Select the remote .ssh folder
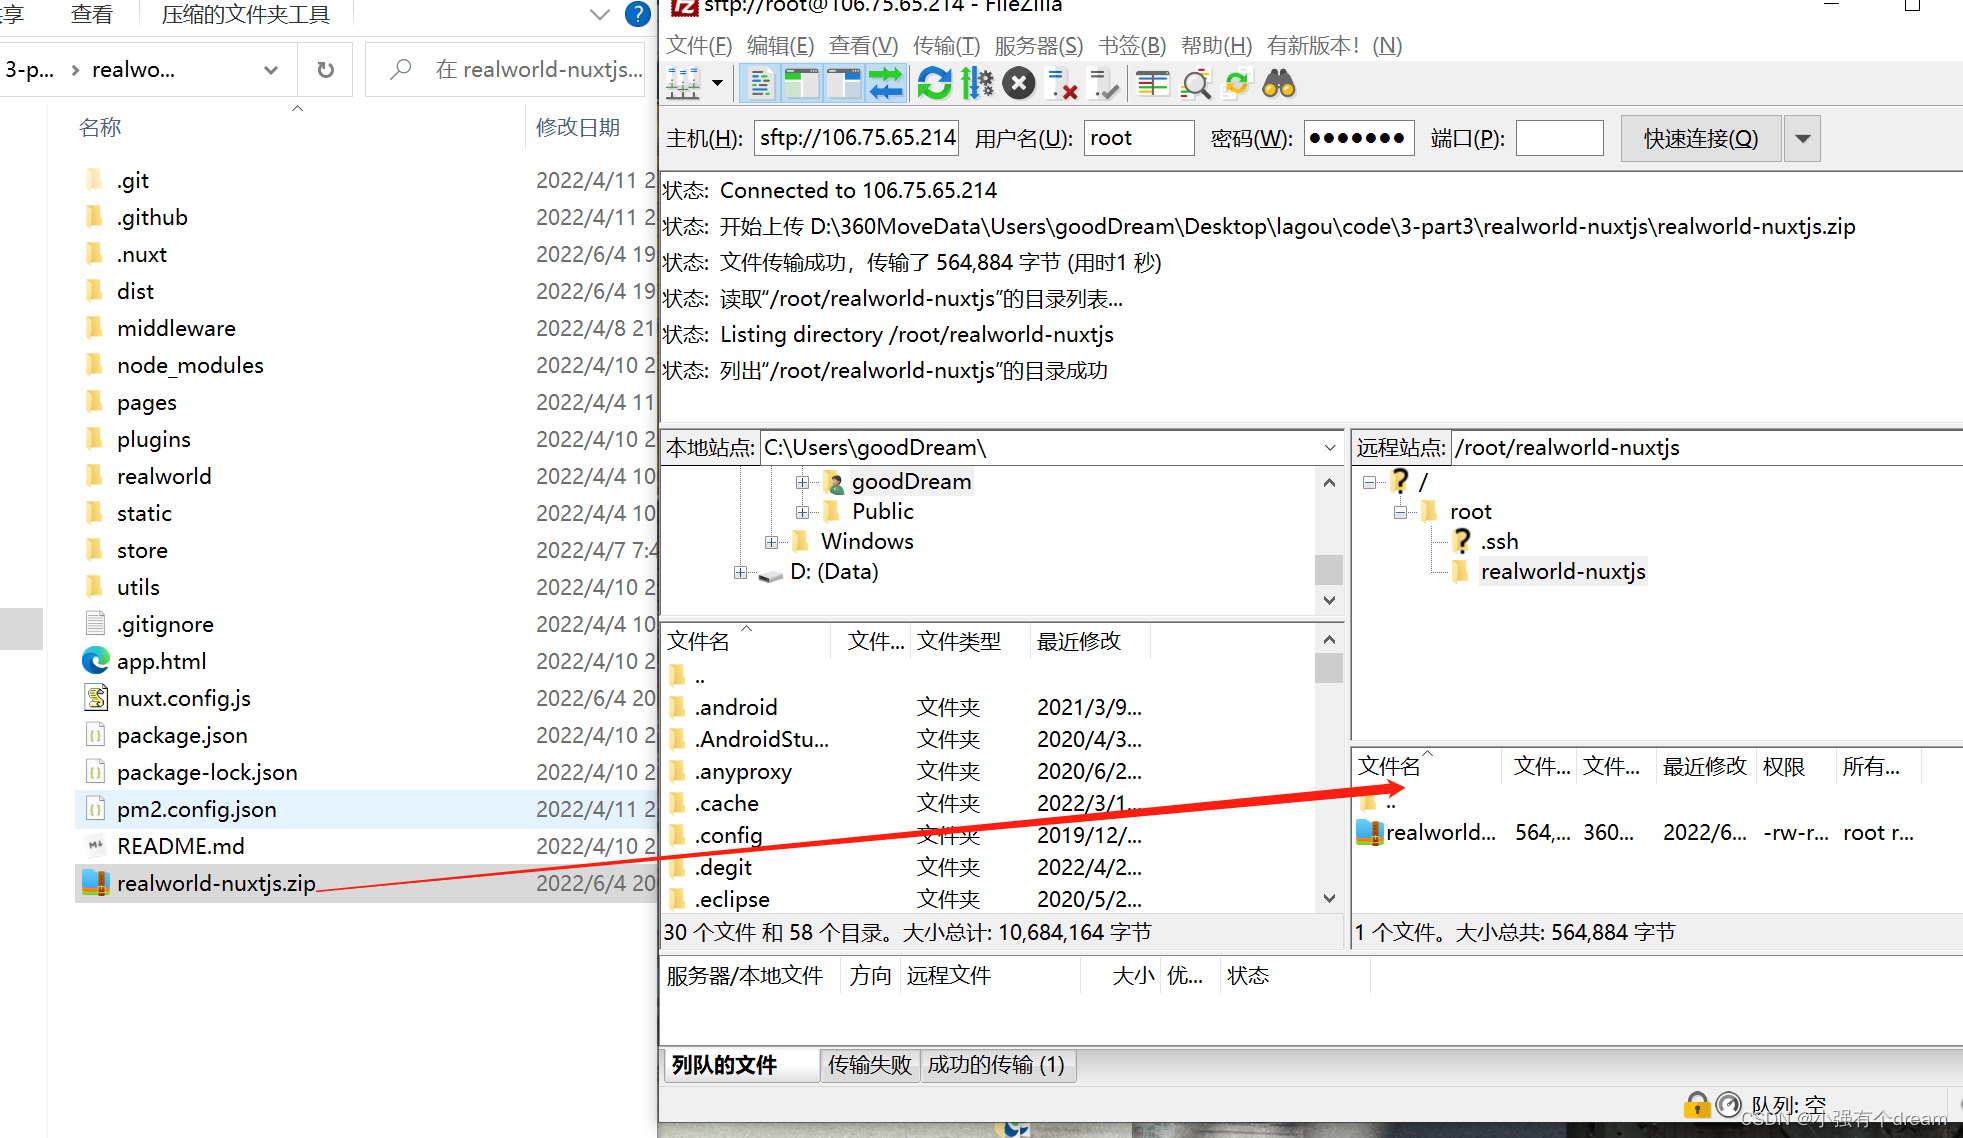This screenshot has height=1138, width=1963. [1499, 541]
